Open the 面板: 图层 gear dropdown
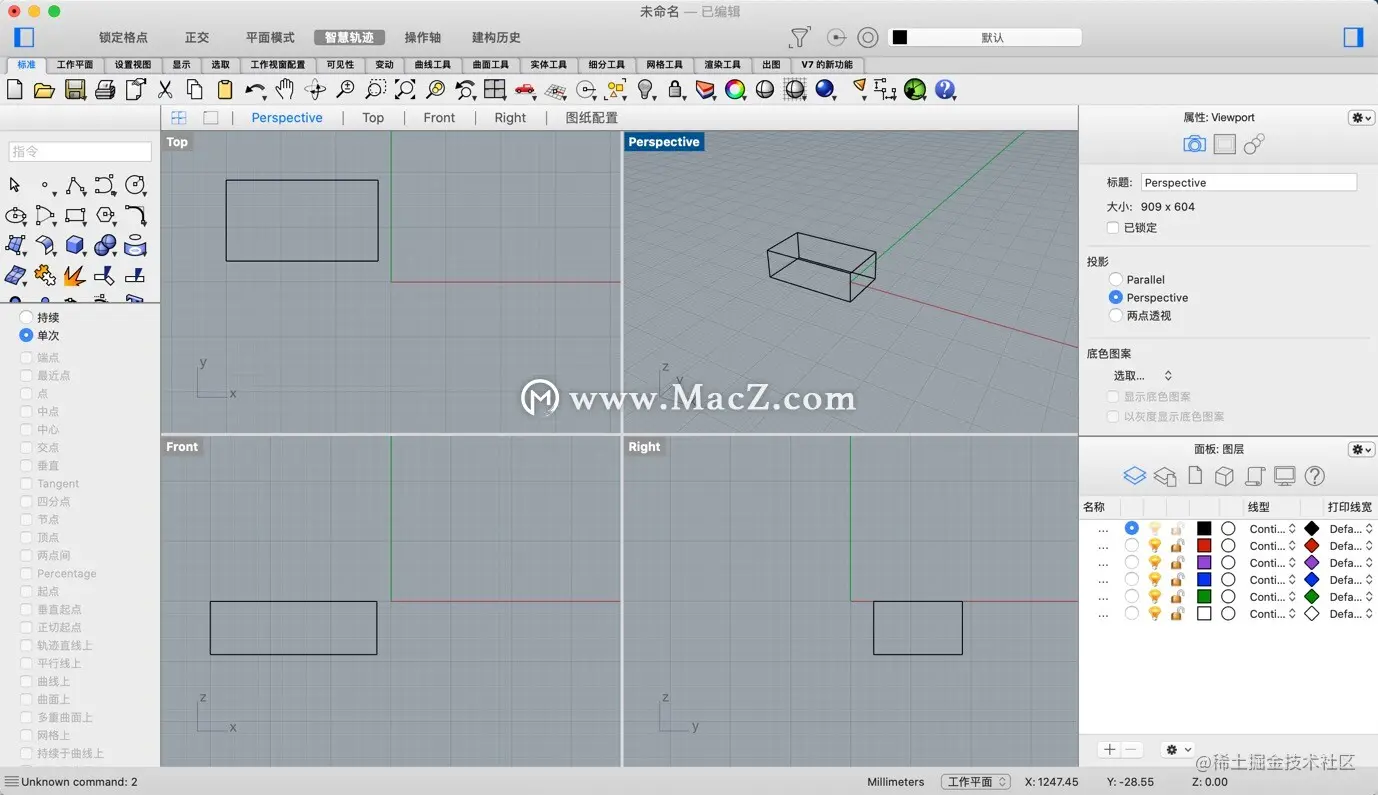 [x=1362, y=450]
